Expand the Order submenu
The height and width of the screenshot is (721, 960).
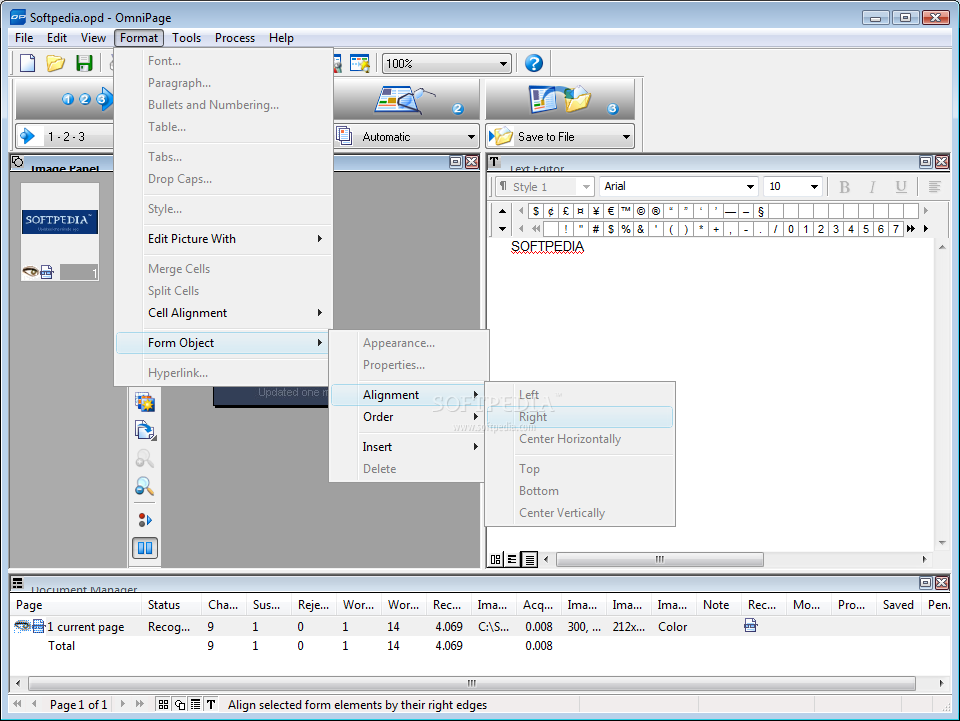(408, 417)
